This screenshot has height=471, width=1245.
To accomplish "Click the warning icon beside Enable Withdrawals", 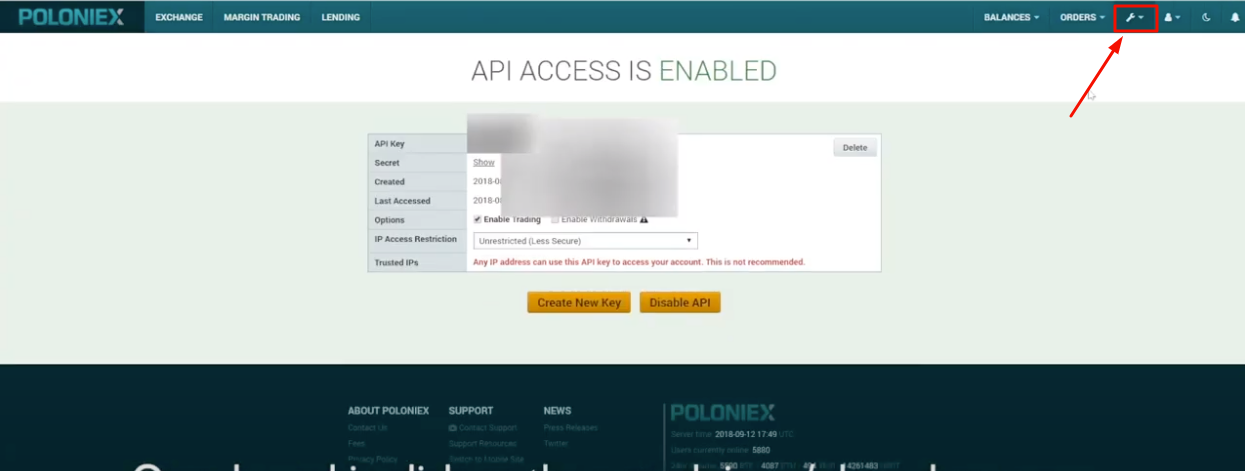I will point(644,220).
